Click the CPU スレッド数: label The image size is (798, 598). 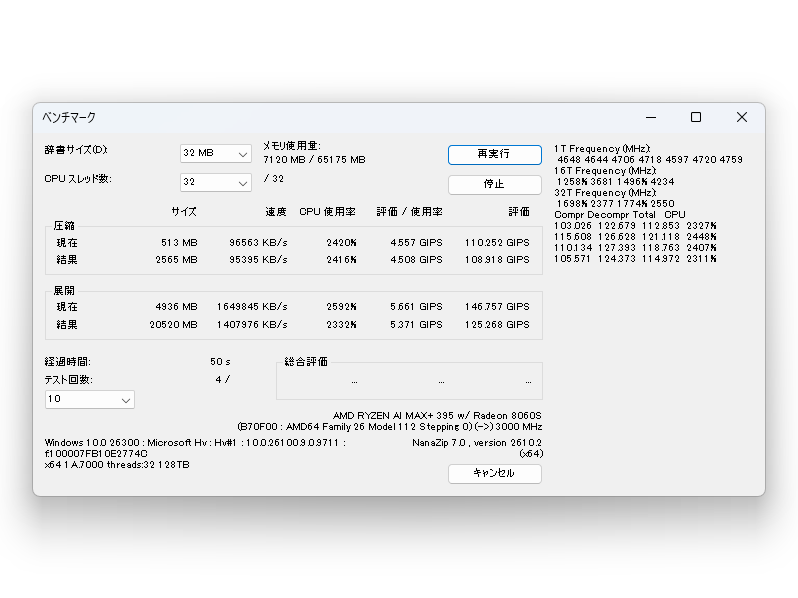point(78,179)
